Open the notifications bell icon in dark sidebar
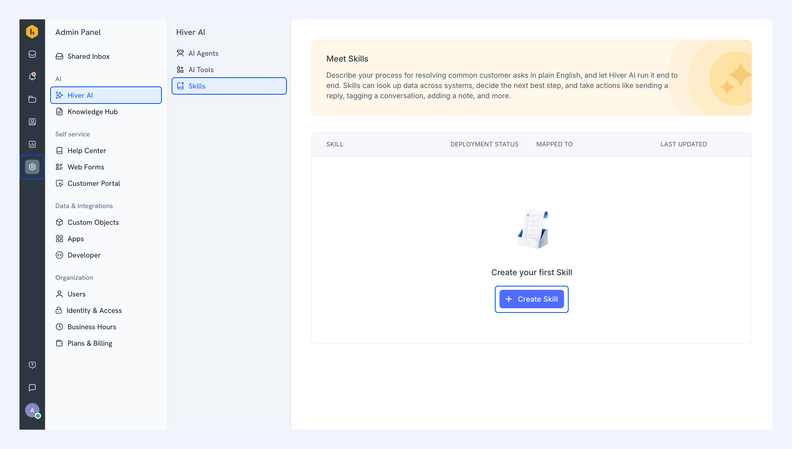The image size is (792, 449). coord(32,76)
